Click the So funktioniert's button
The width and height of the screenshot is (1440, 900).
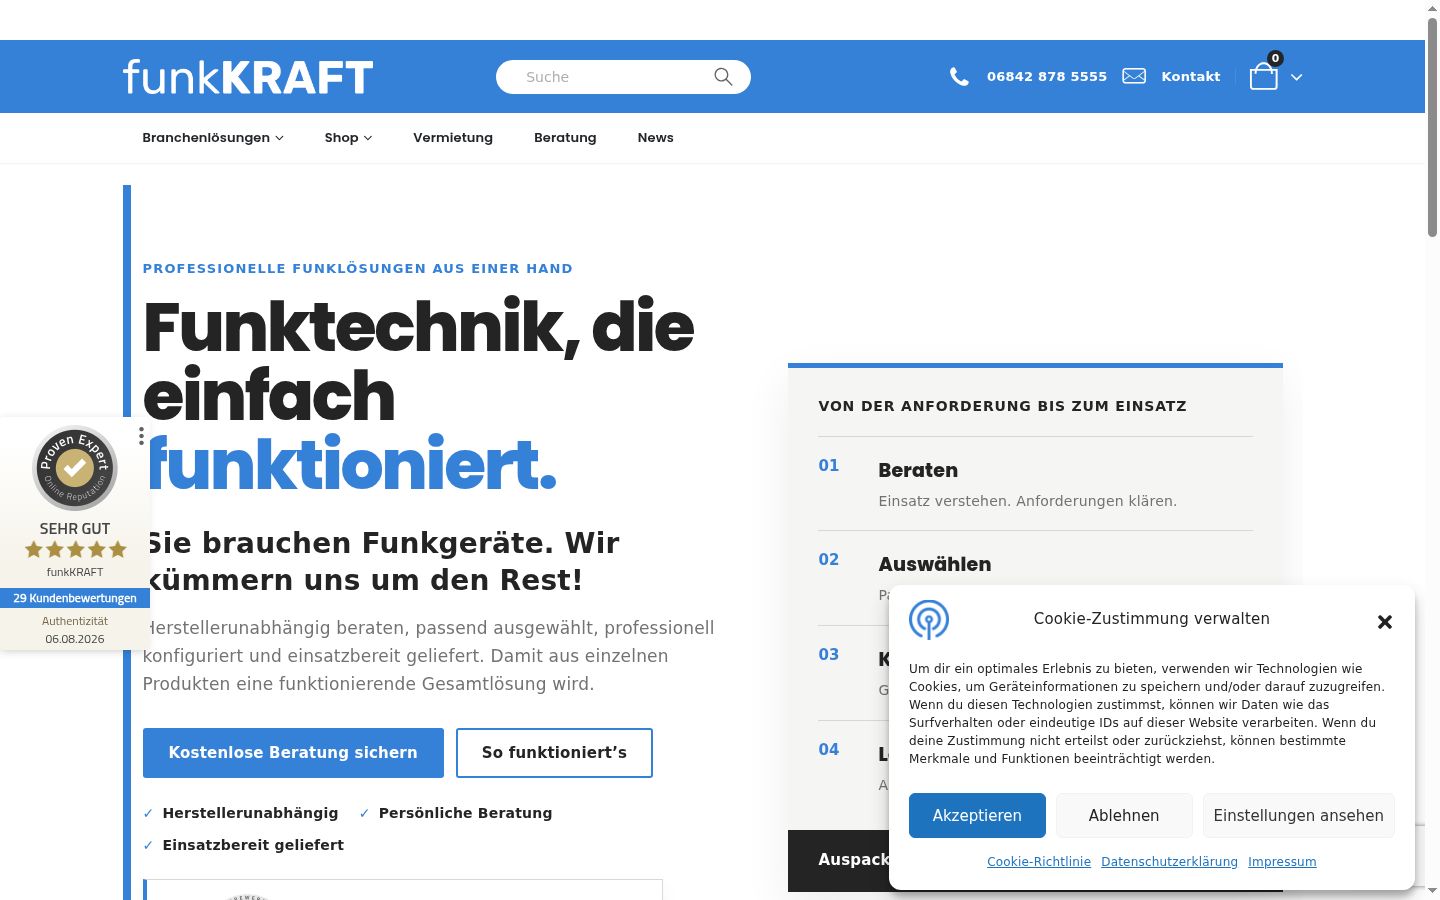(554, 753)
